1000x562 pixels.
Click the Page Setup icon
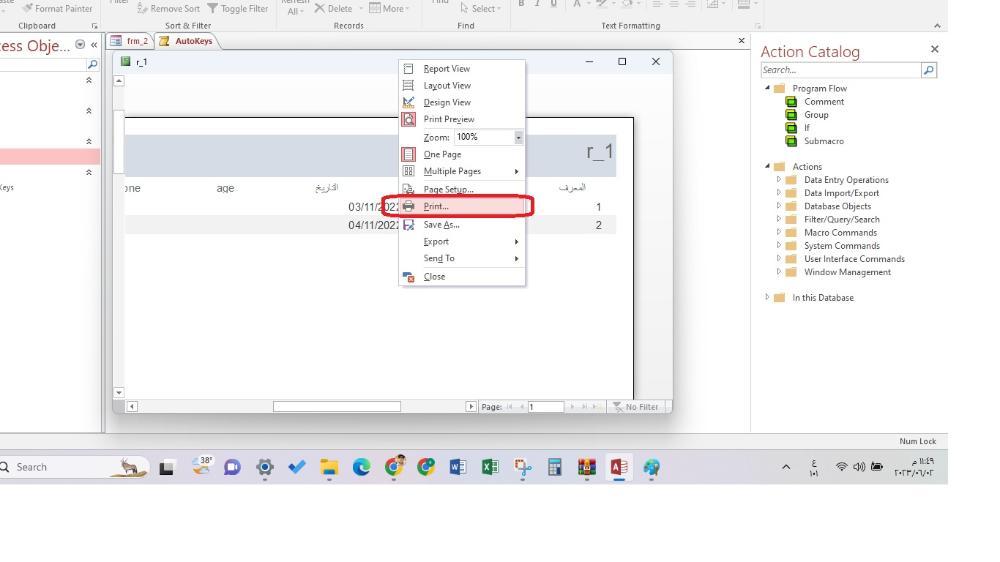[x=409, y=189]
